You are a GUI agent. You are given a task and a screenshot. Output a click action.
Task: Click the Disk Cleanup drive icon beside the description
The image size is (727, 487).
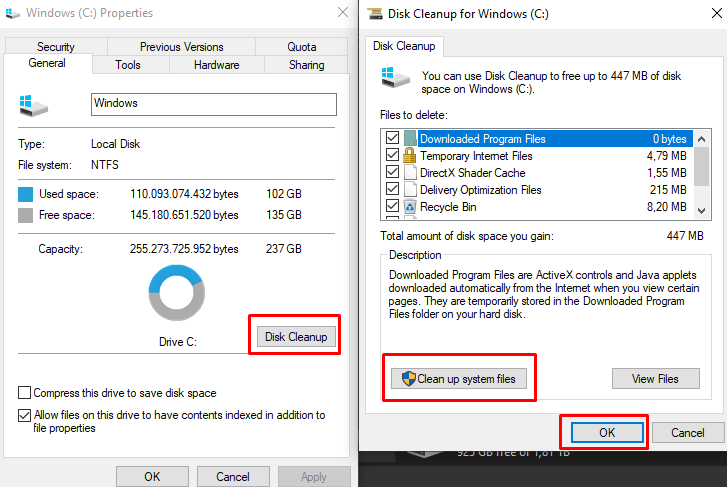tap(395, 77)
